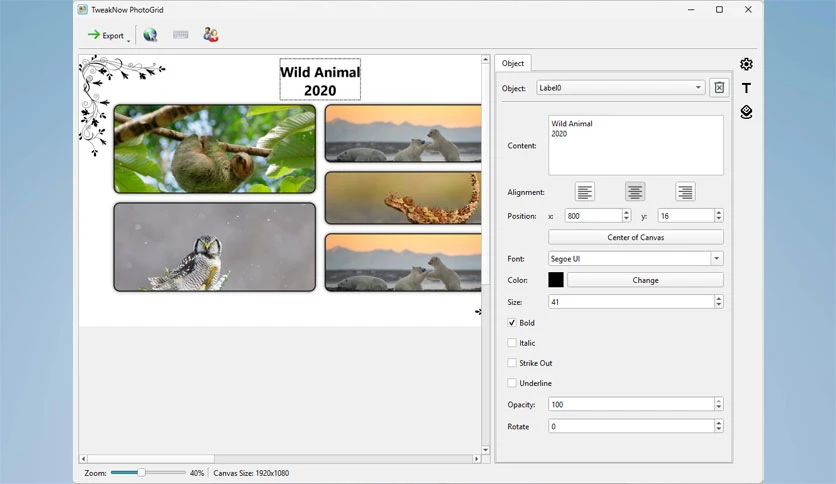836x484 pixels.
Task: Increase the Position x value
Action: 626,212
